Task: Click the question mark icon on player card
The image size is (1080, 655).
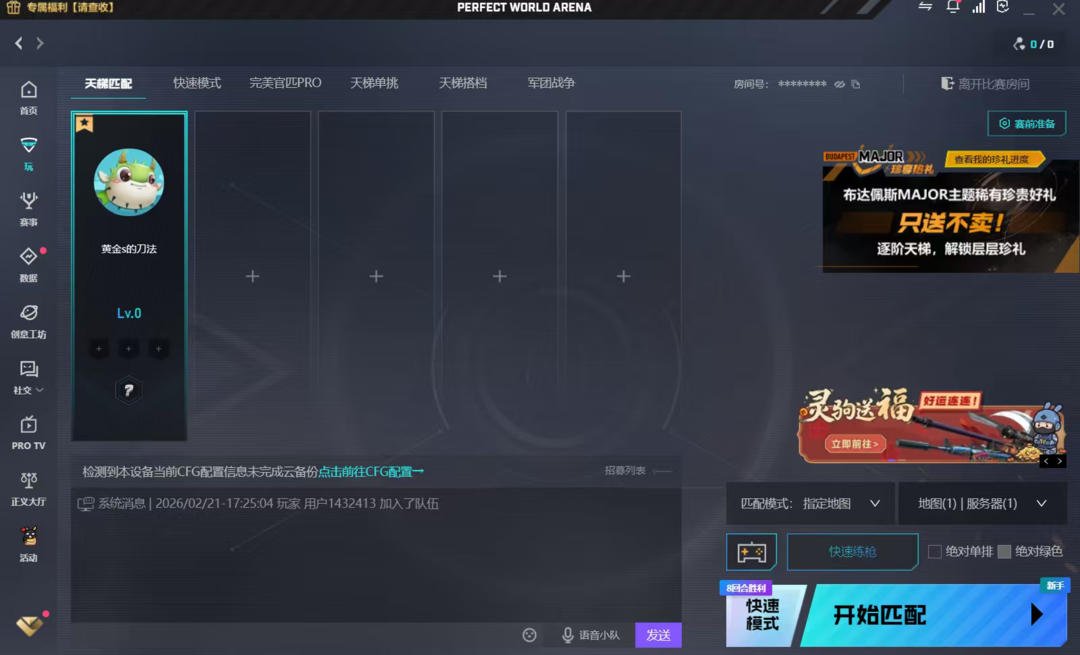Action: (128, 391)
